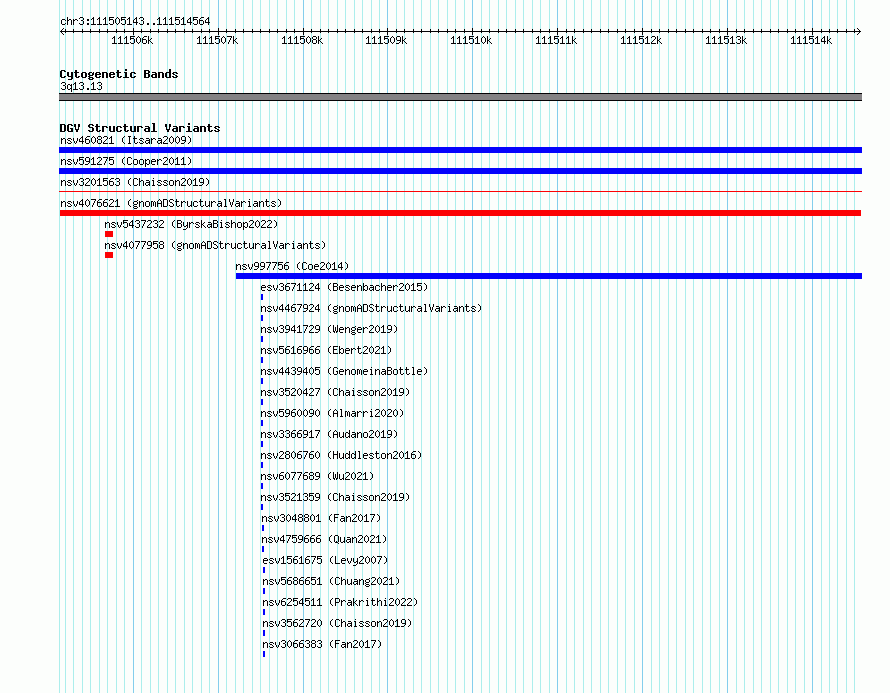Click the nsv460821 (Itsara2009) variant label
The height and width of the screenshot is (693, 890).
pyautogui.click(x=126, y=140)
